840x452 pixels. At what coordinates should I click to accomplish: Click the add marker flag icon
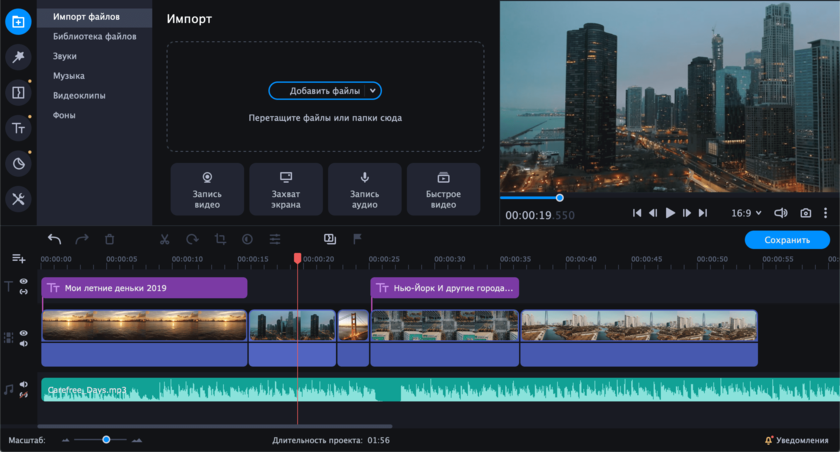[357, 240]
